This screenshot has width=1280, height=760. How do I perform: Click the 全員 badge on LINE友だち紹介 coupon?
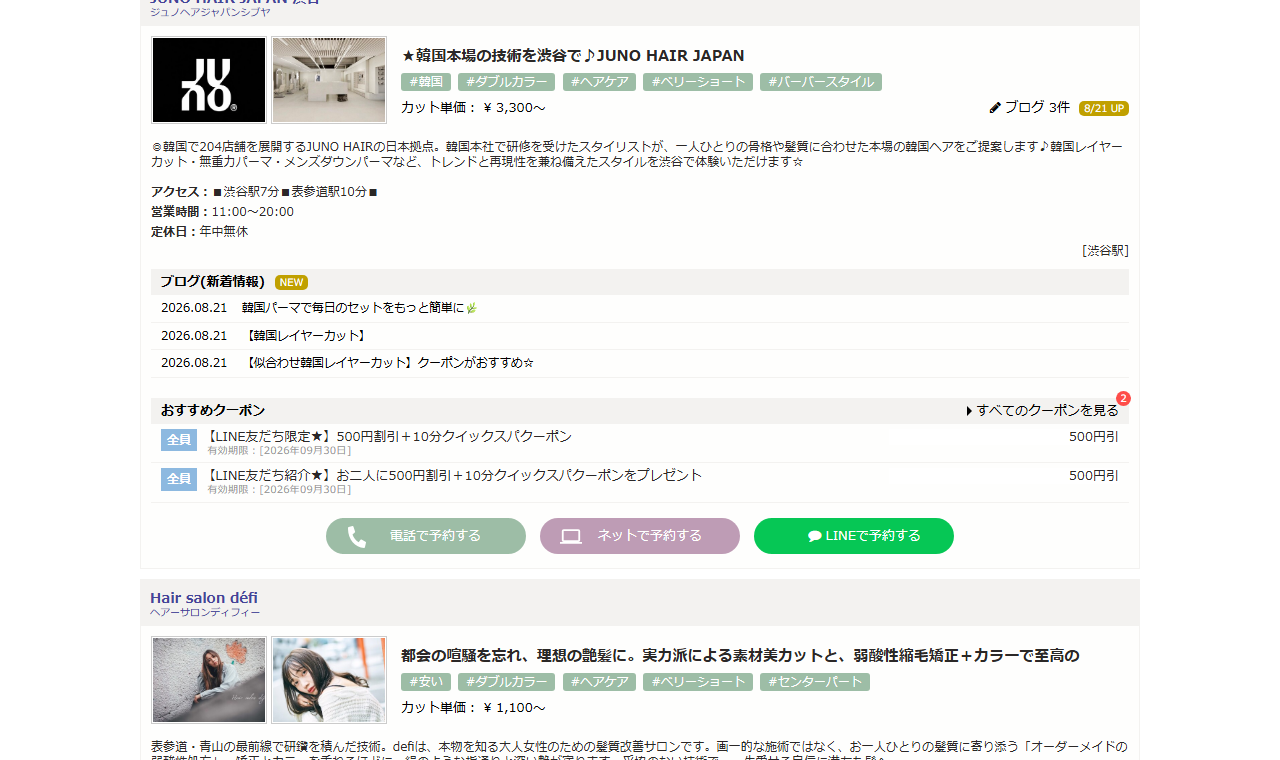pyautogui.click(x=179, y=479)
